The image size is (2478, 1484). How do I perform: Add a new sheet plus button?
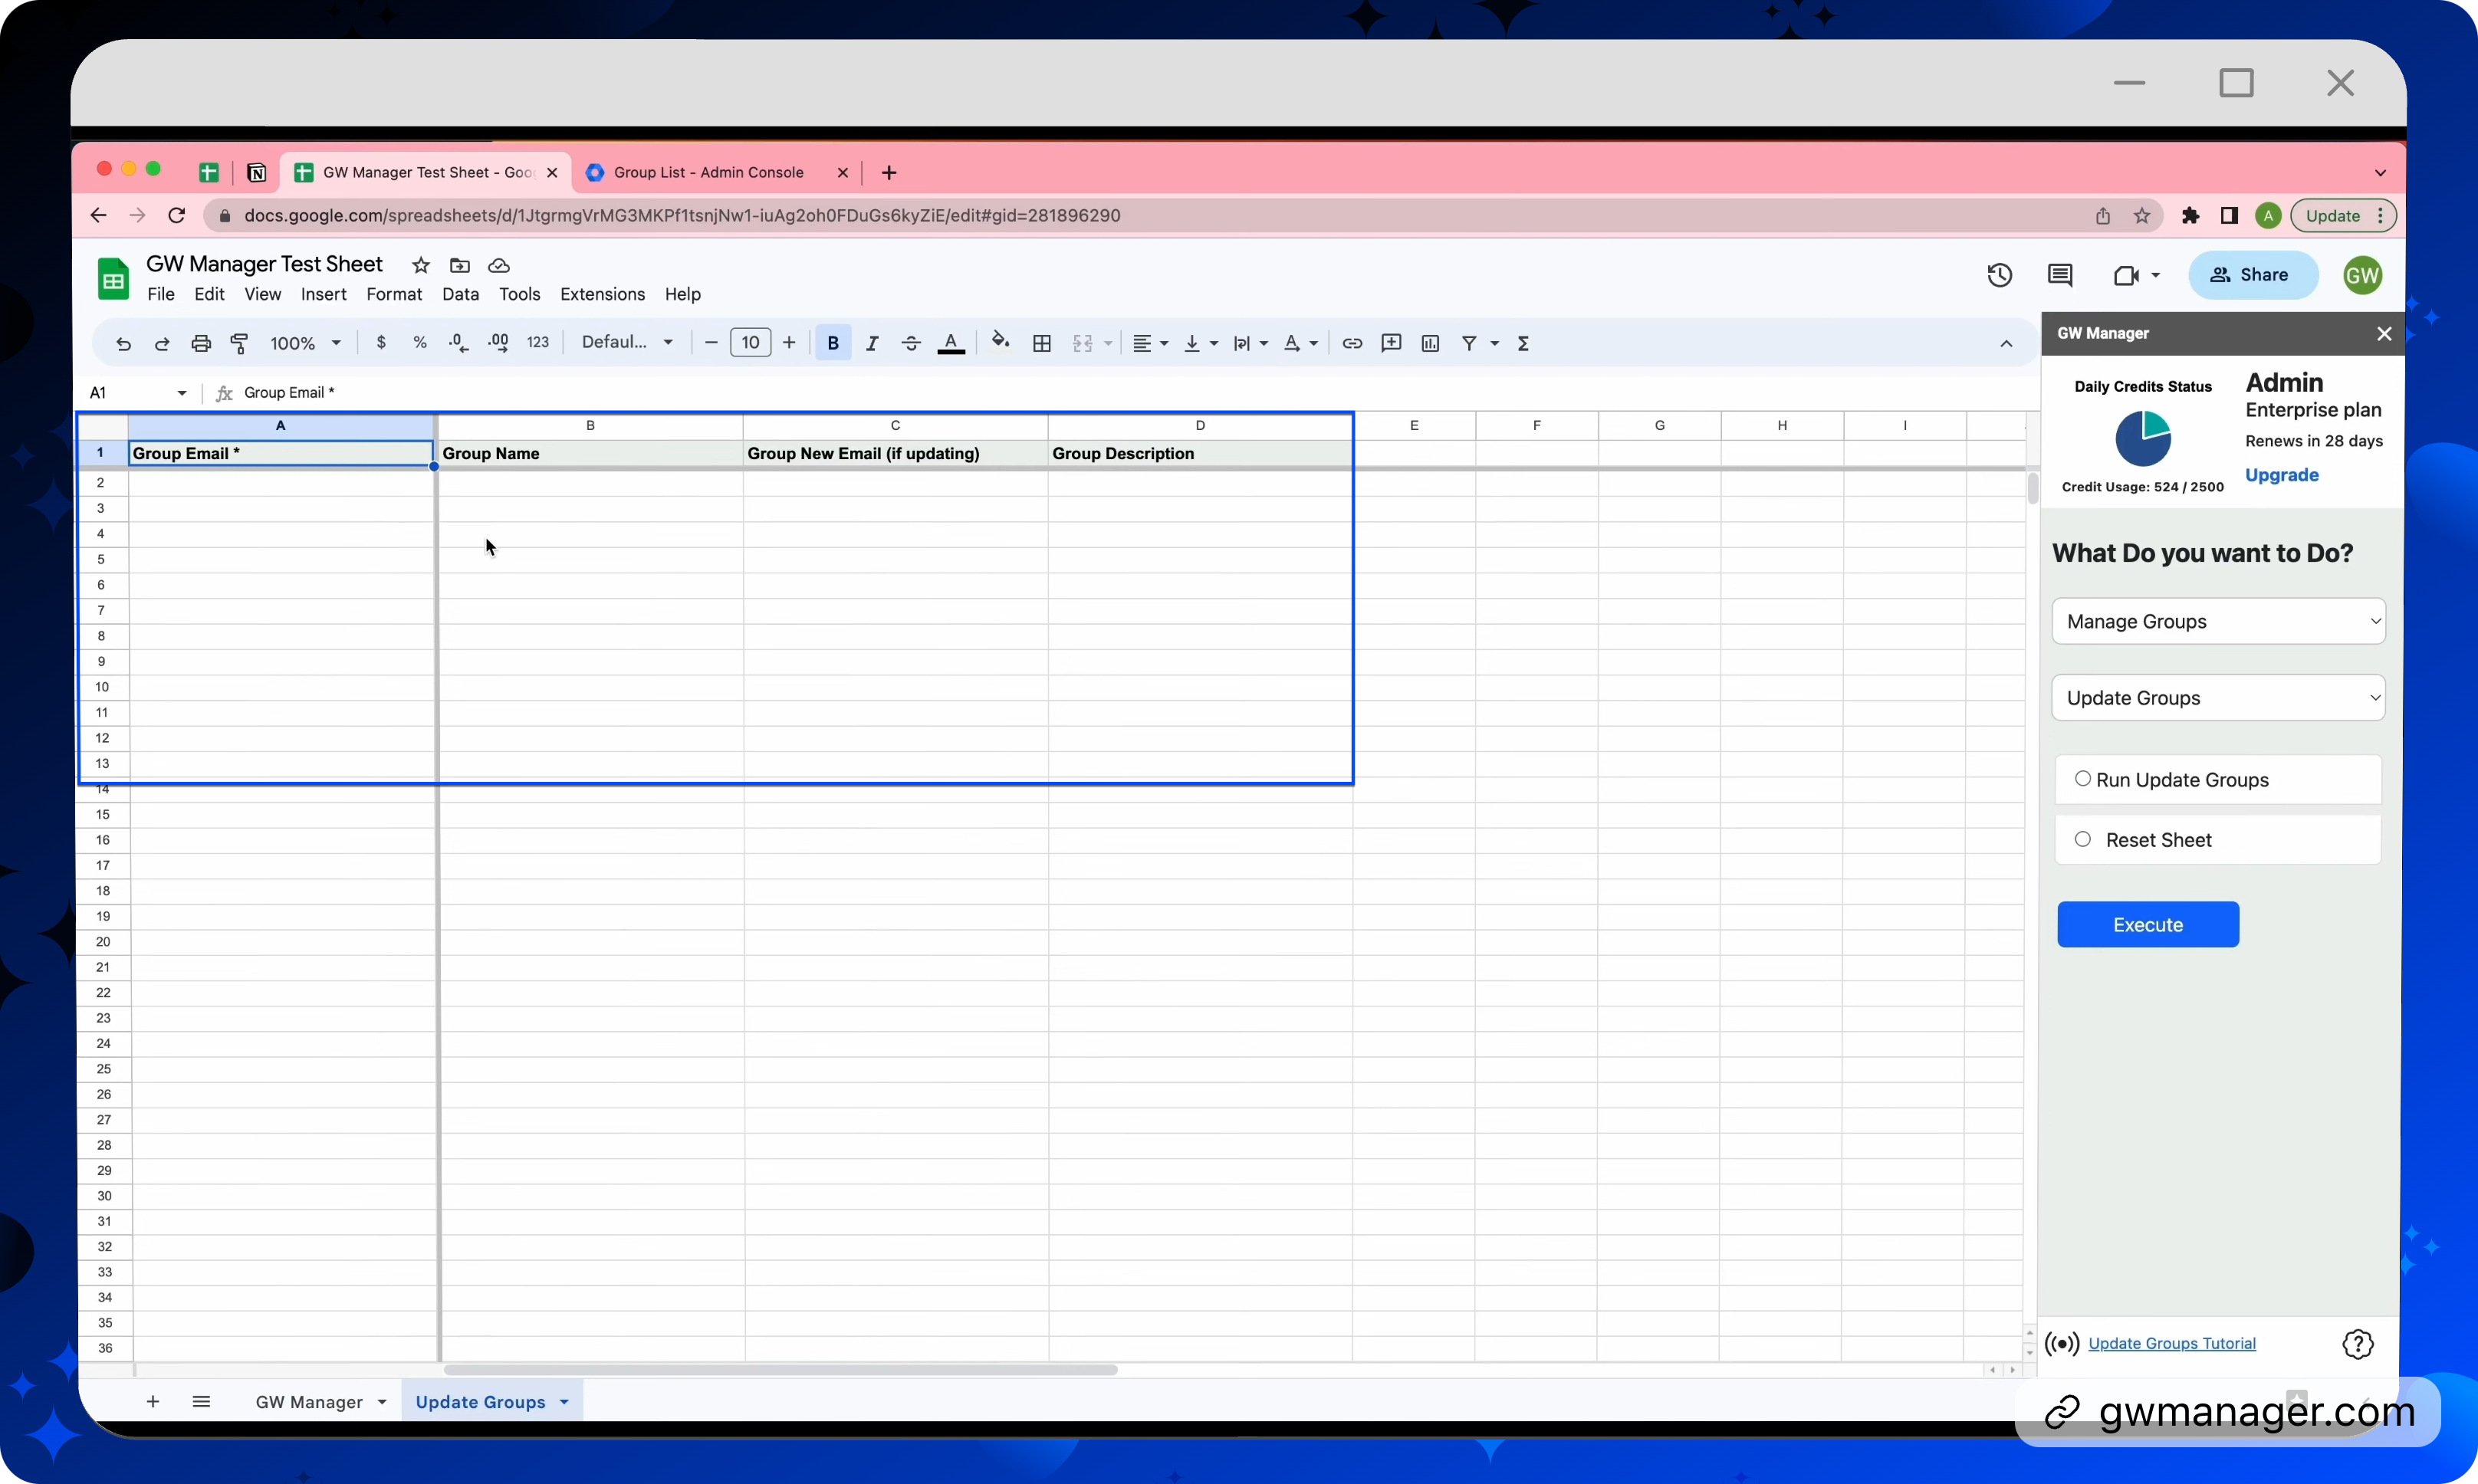coord(153,1401)
